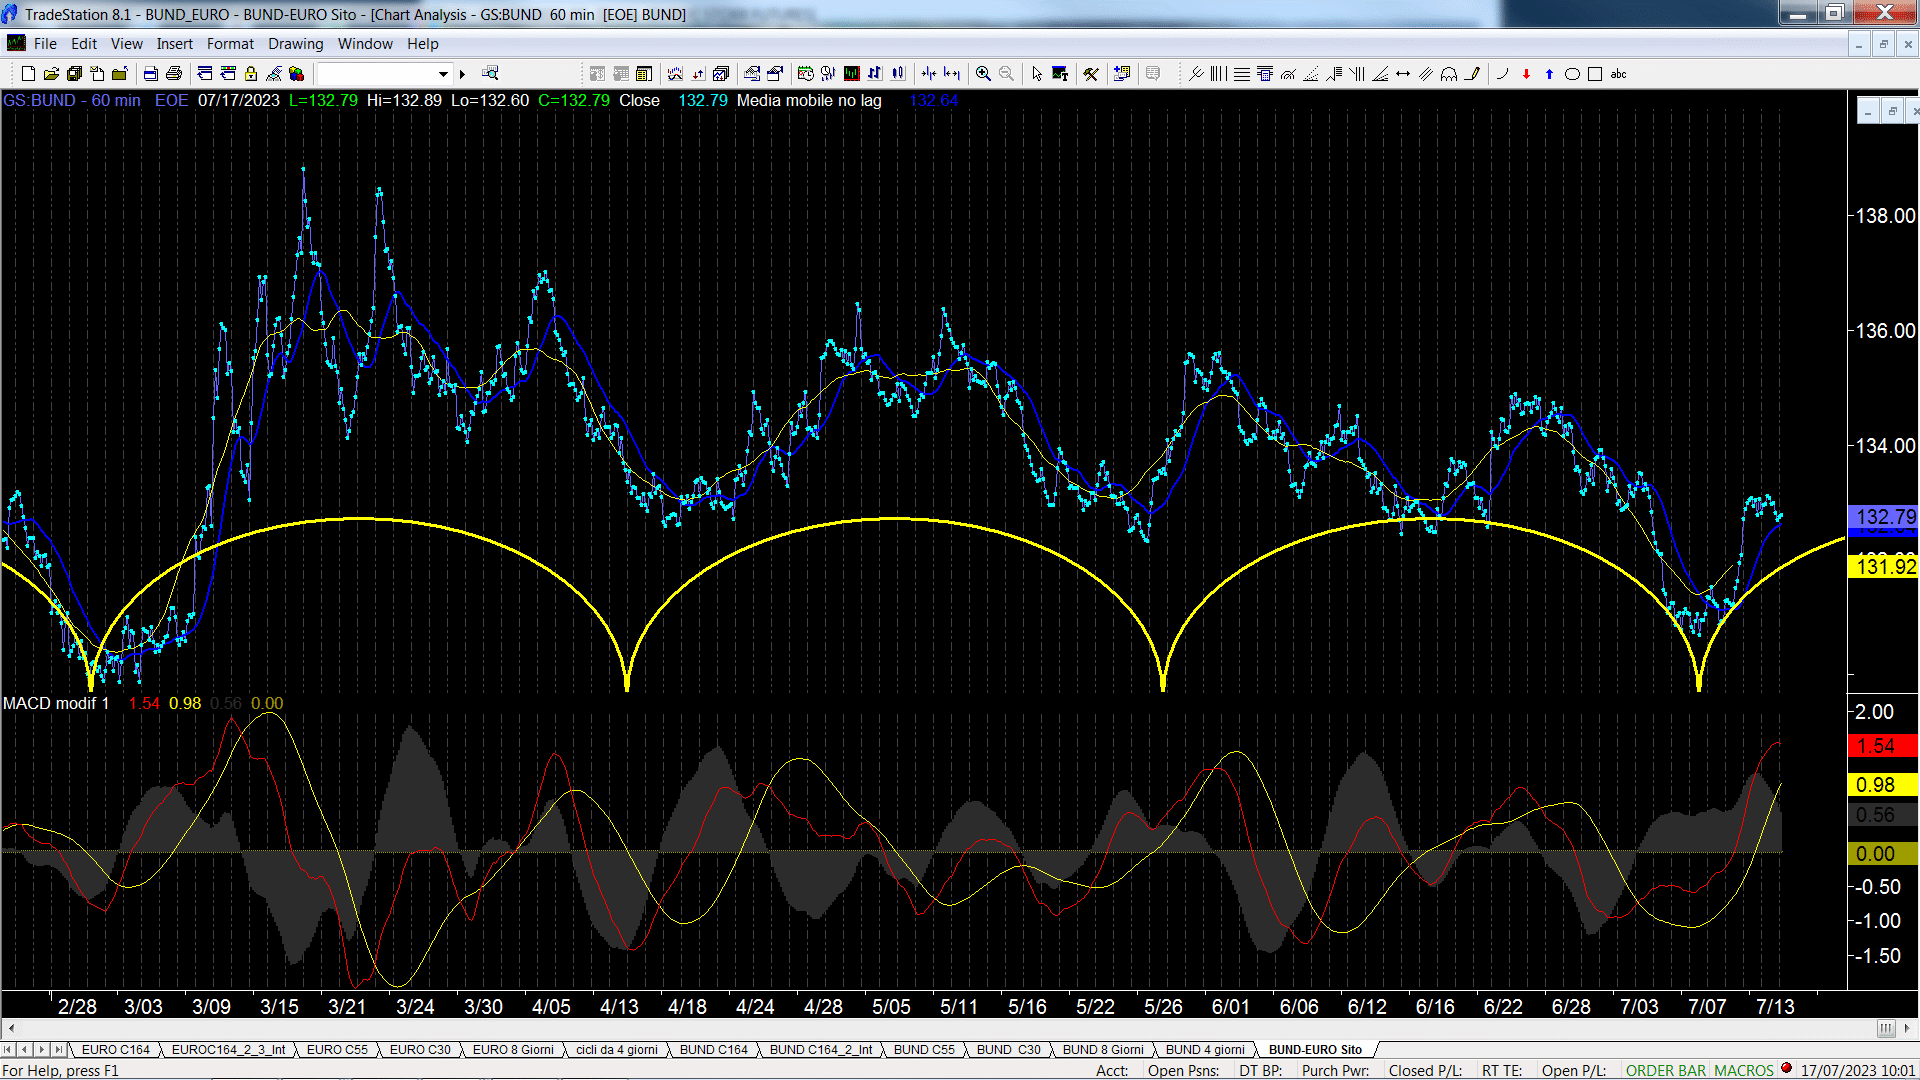Screen dimensions: 1920x1080
Task: Click the calendar clock session icon
Action: point(805,73)
